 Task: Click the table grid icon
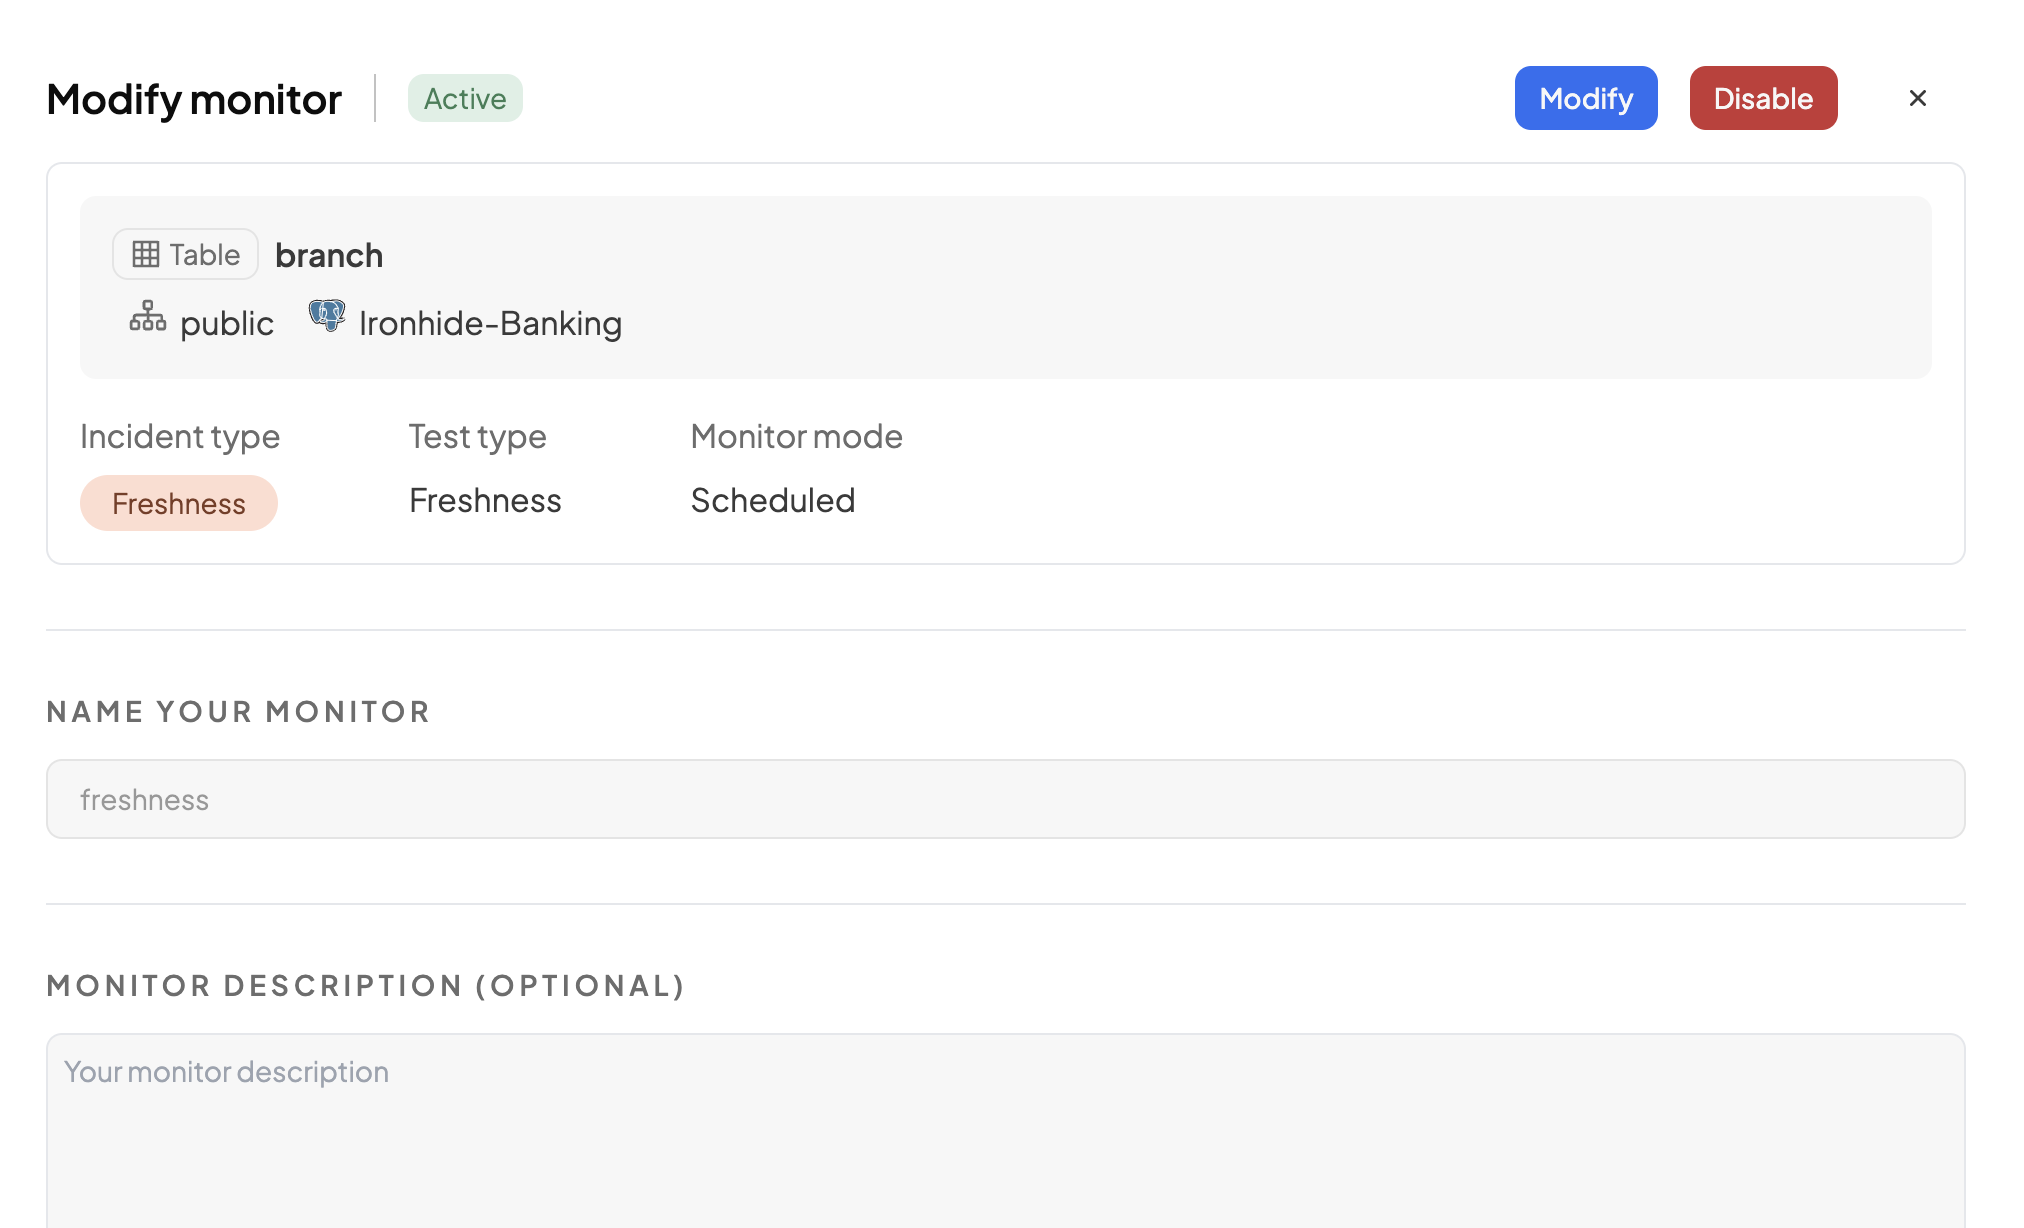[146, 254]
